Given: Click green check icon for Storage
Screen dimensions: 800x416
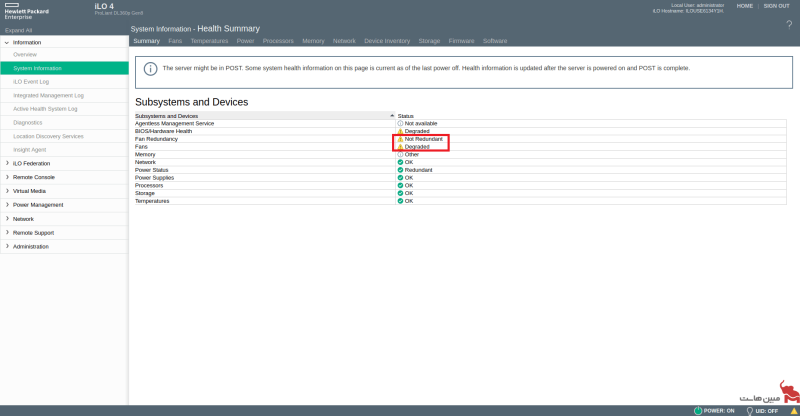Looking at the screenshot, I should (x=400, y=193).
